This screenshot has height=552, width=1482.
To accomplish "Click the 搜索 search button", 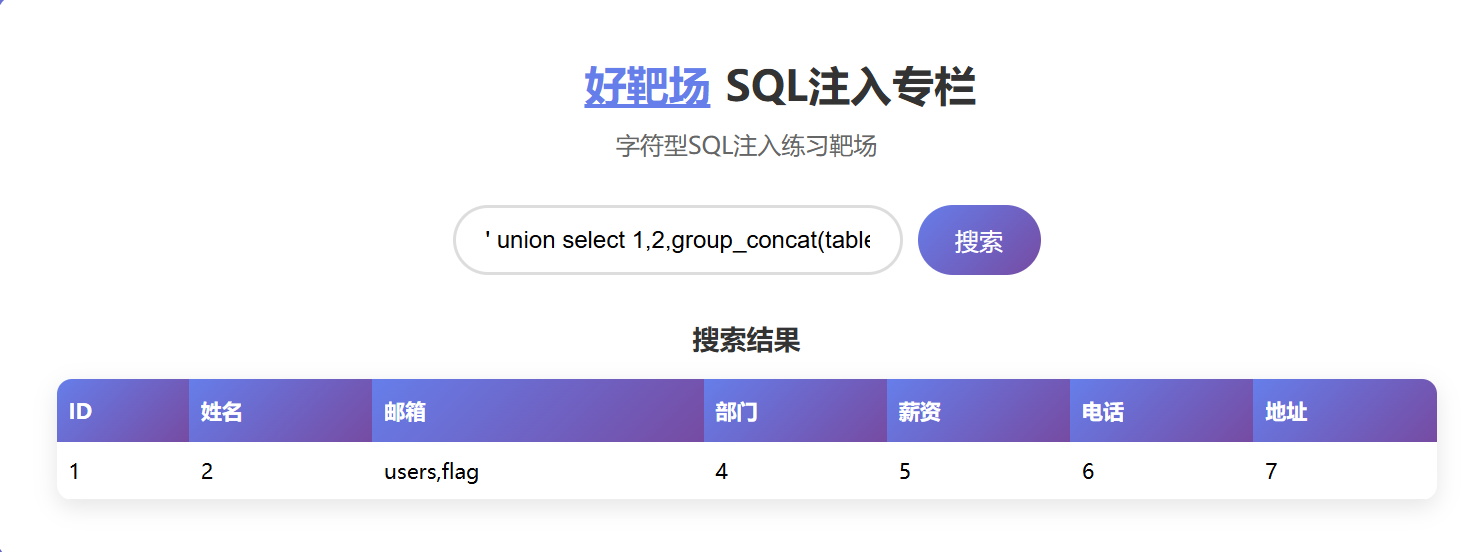I will (979, 240).
